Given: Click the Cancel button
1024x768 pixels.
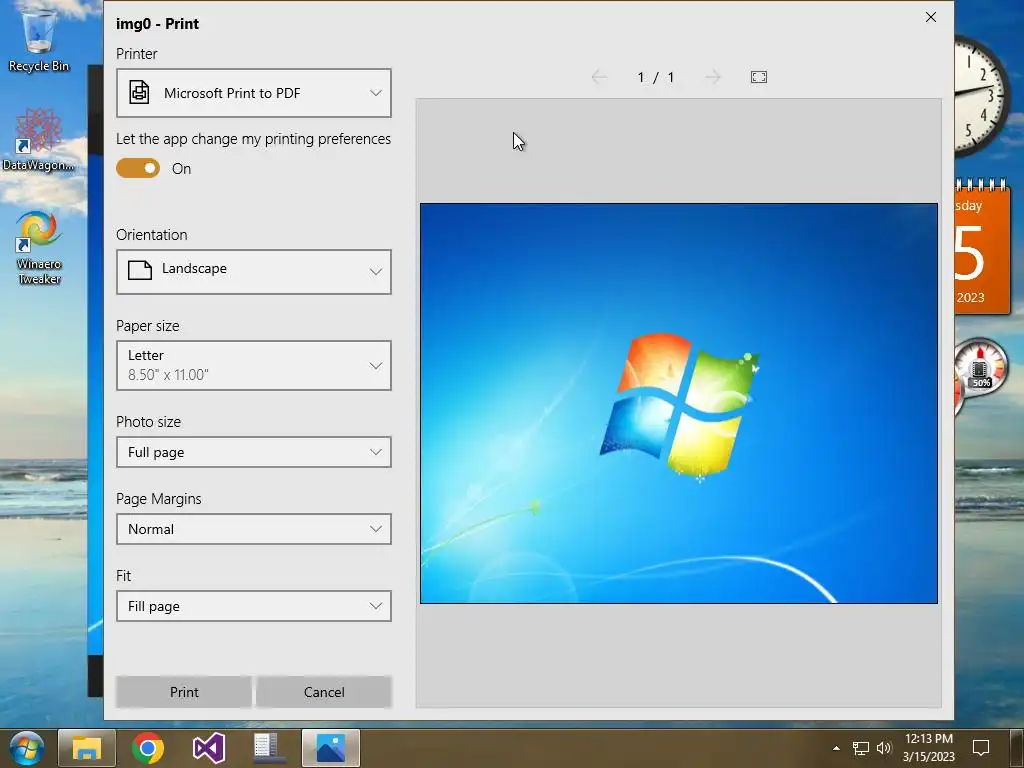Looking at the screenshot, I should (x=324, y=692).
